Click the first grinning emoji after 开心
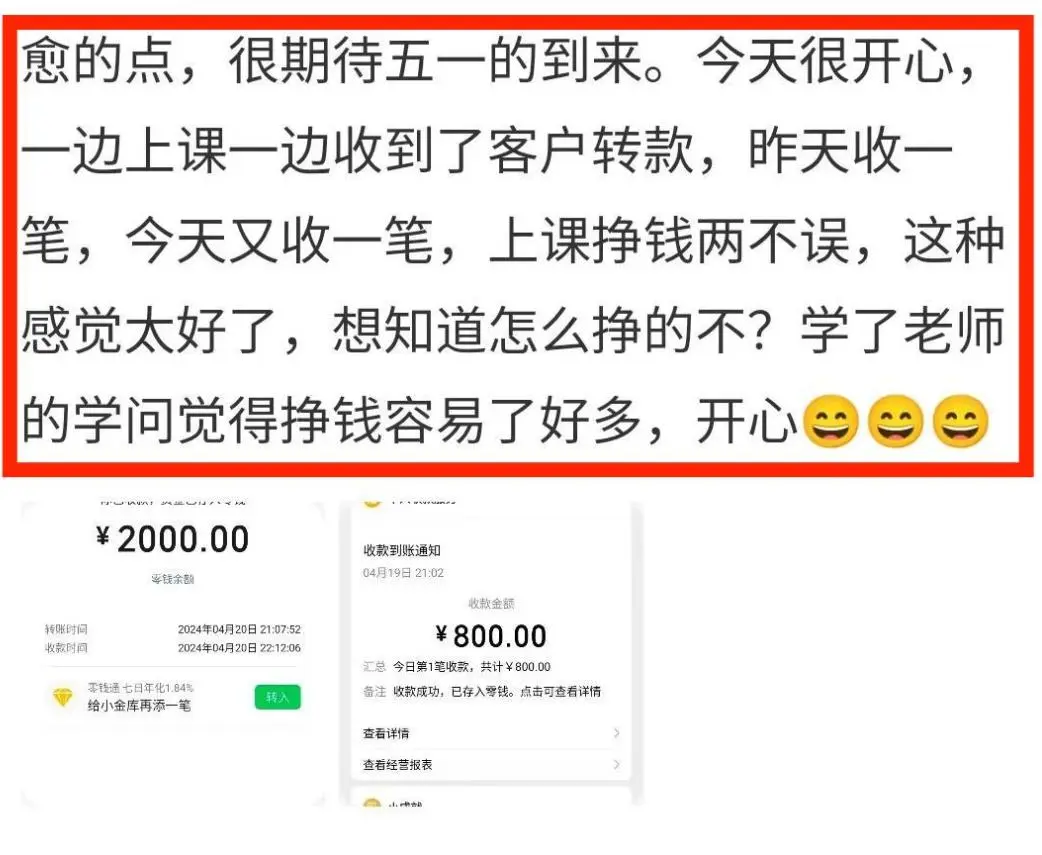The width and height of the screenshot is (1042, 855). (x=831, y=422)
